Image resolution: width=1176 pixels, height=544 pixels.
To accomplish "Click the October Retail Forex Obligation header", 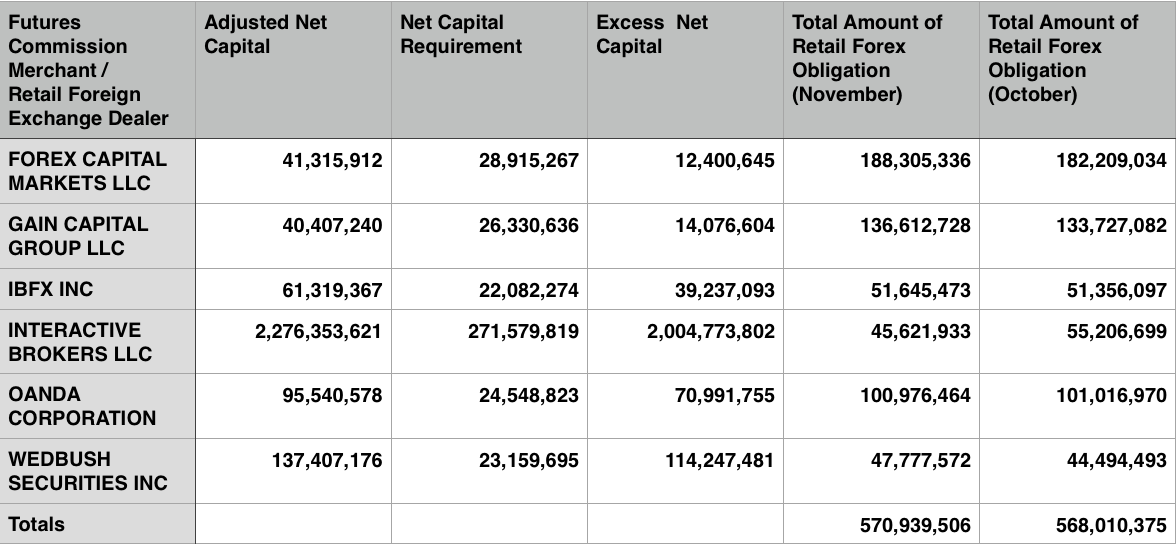I will click(1063, 58).
